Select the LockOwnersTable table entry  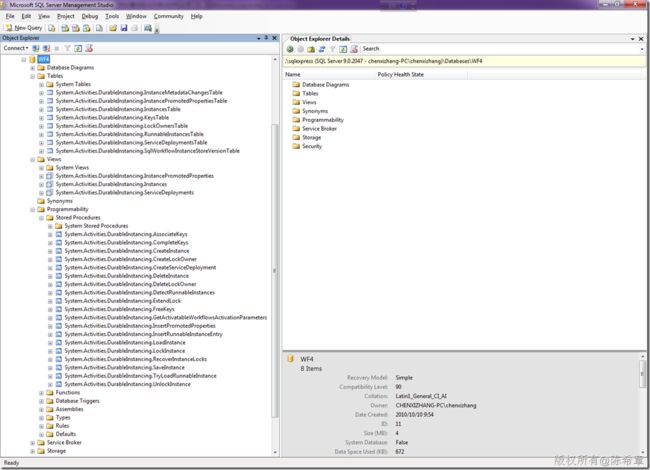click(x=122, y=126)
